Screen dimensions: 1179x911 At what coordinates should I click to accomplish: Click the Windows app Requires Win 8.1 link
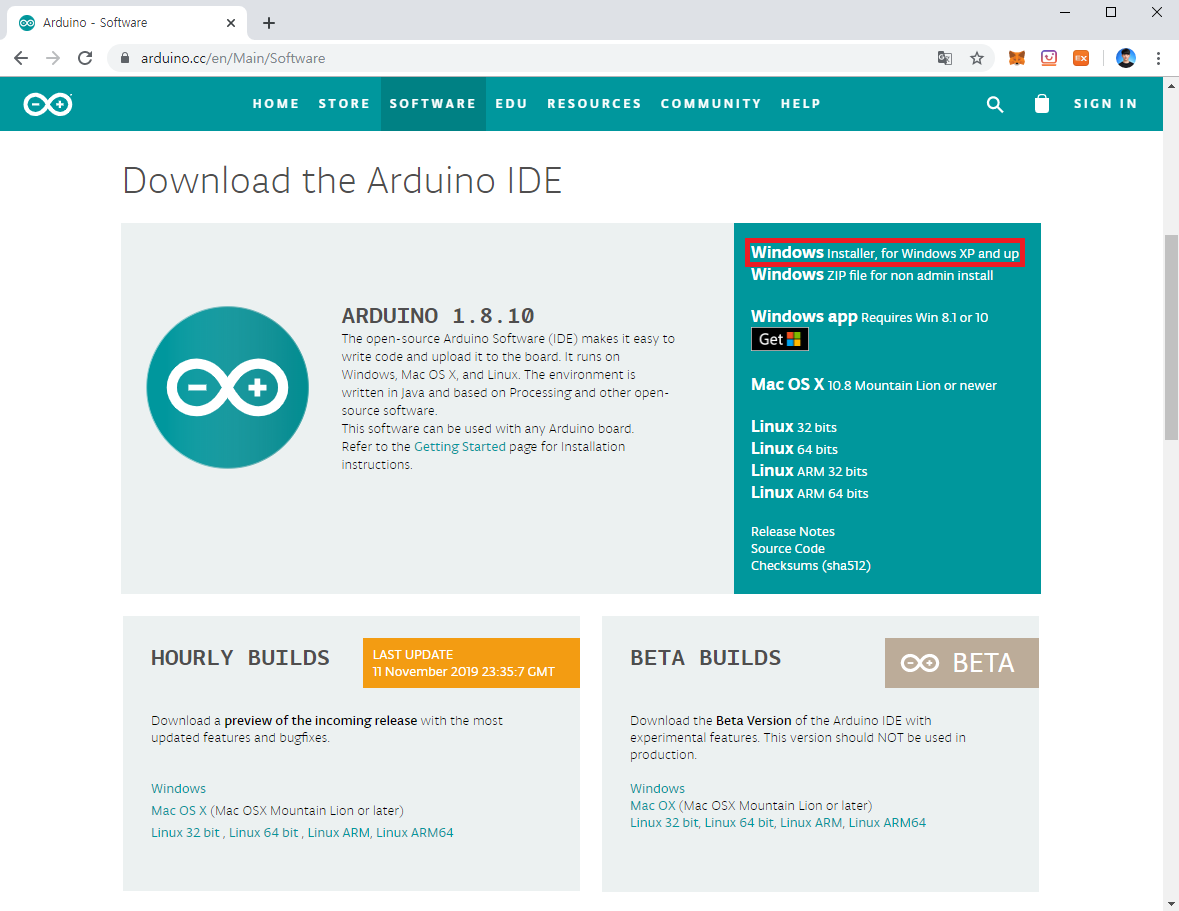pos(869,317)
